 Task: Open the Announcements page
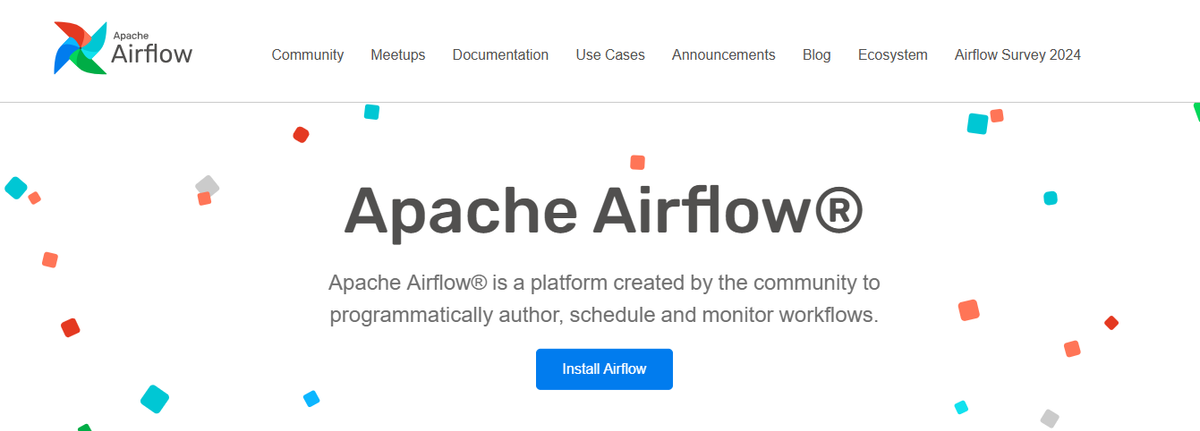coord(724,55)
